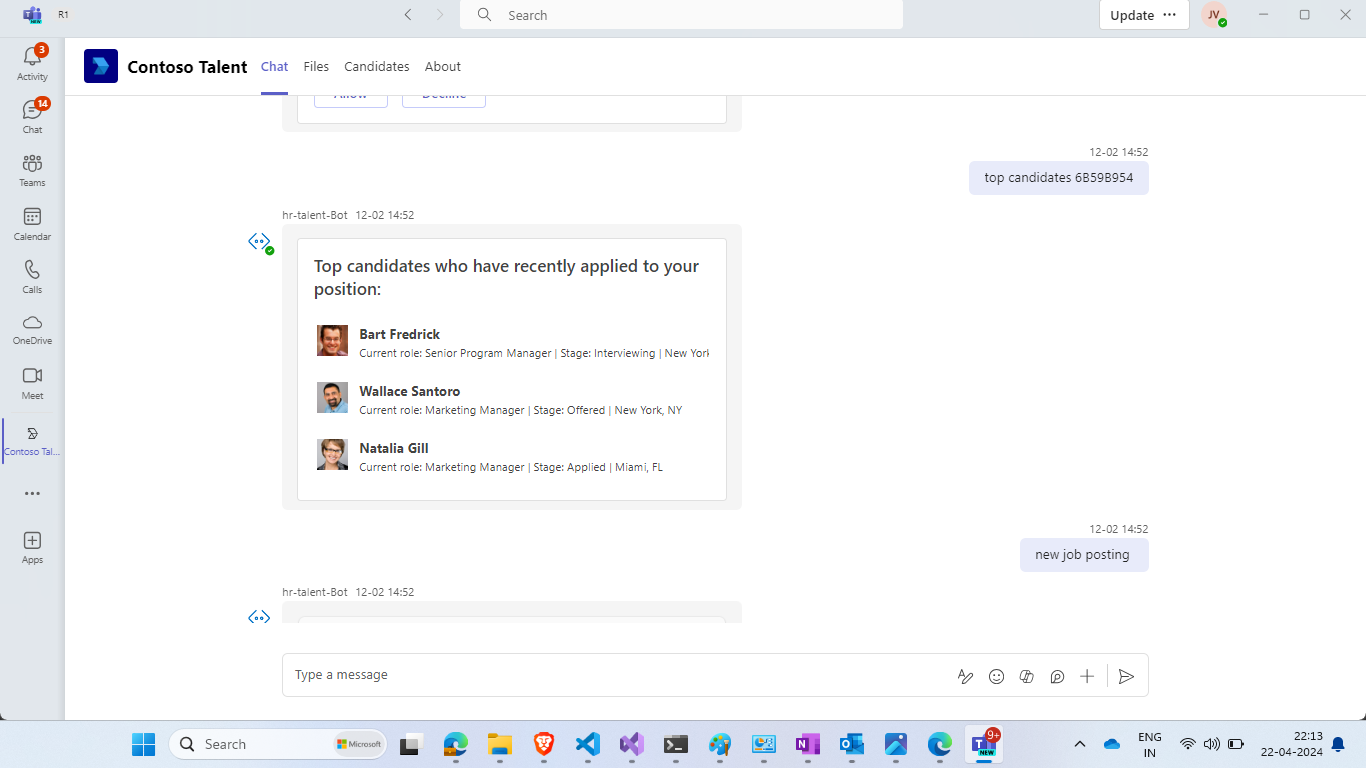
Task: Open the Apps store in sidebar
Action: click(x=32, y=547)
